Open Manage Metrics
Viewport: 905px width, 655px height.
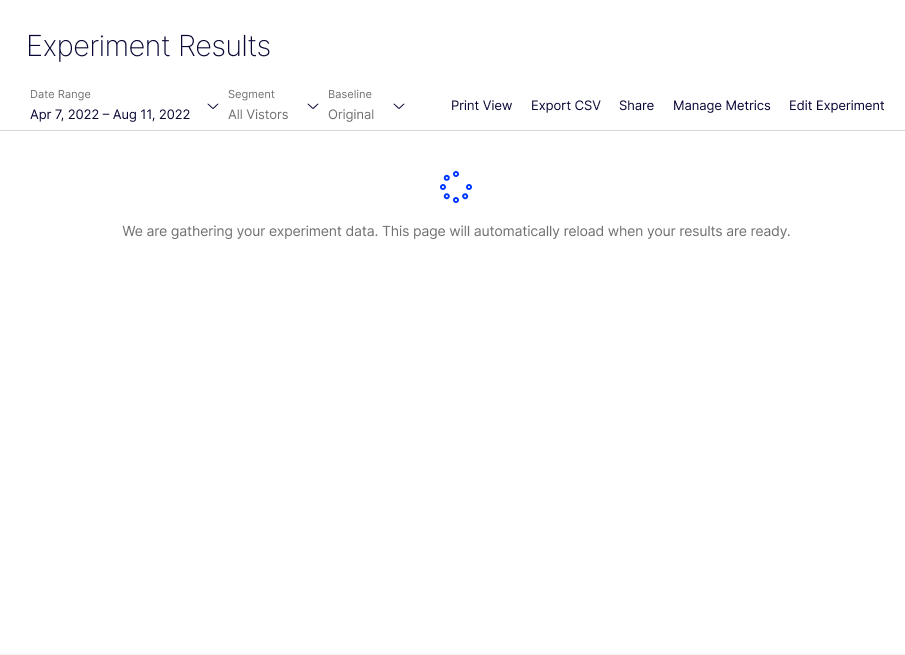coord(721,106)
